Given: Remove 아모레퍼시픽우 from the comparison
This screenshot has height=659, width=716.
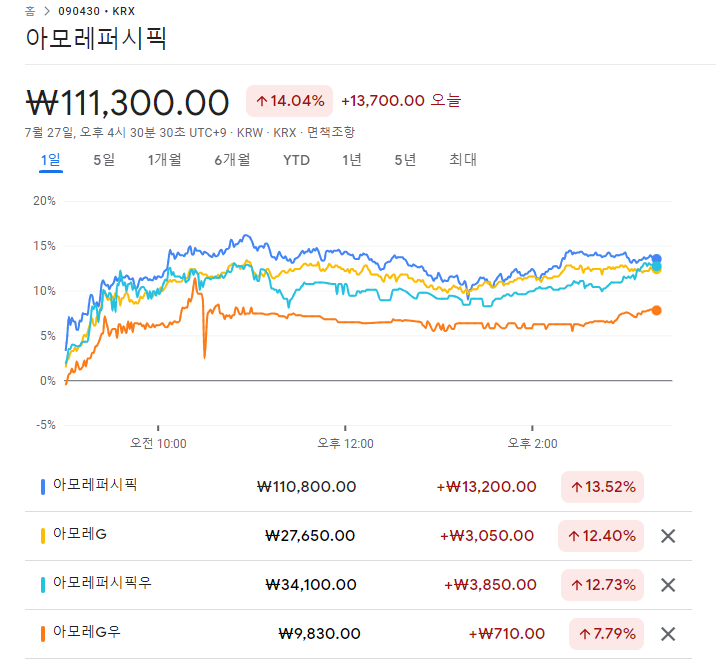Looking at the screenshot, I should [x=668, y=585].
